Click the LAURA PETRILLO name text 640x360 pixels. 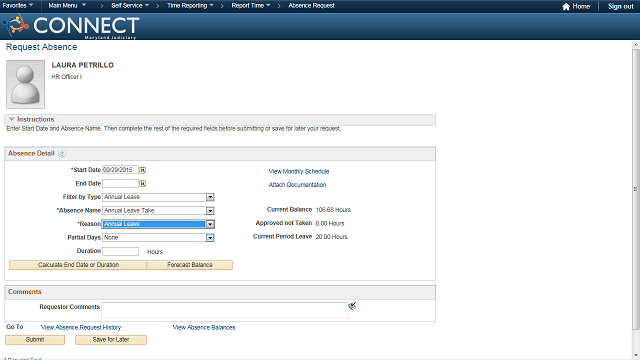[82, 65]
